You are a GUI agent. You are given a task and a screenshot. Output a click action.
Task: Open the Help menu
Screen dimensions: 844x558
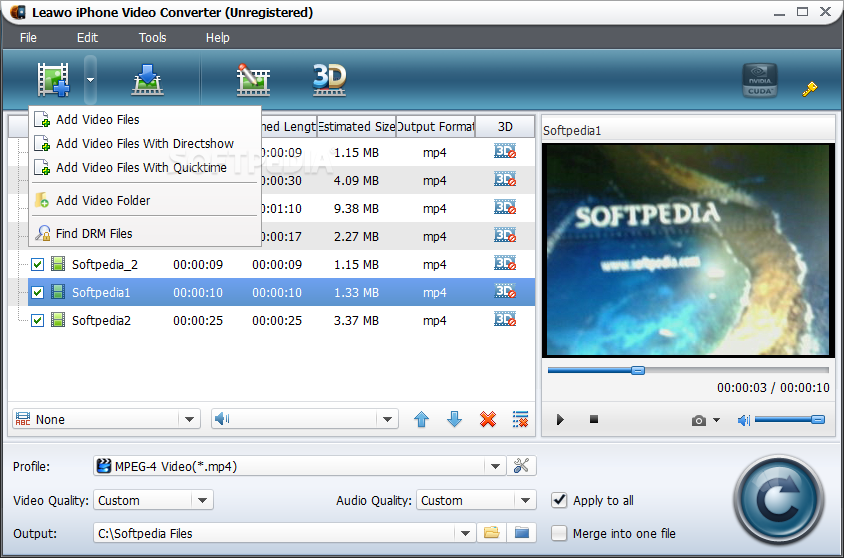coord(217,38)
